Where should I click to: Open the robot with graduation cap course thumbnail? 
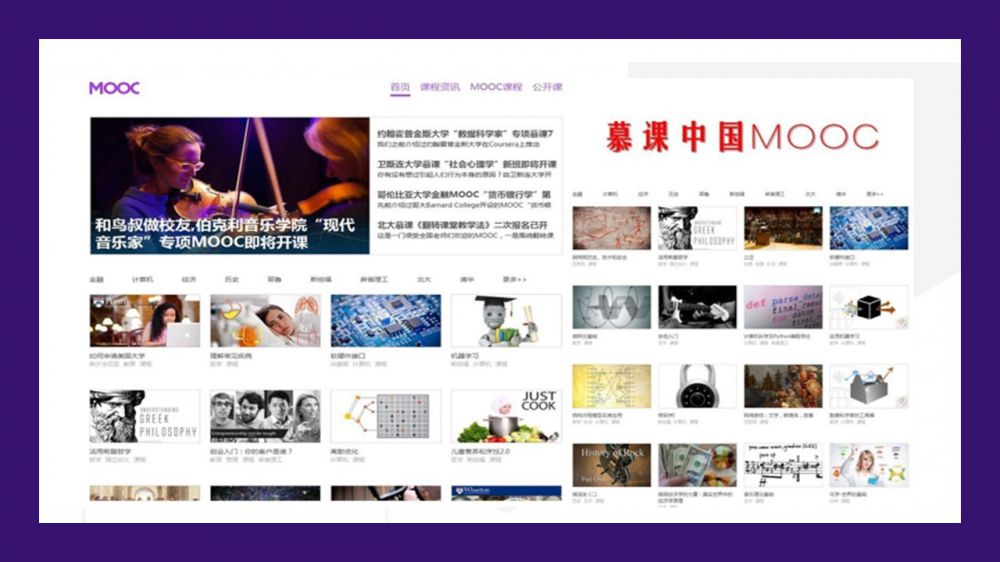(x=506, y=320)
